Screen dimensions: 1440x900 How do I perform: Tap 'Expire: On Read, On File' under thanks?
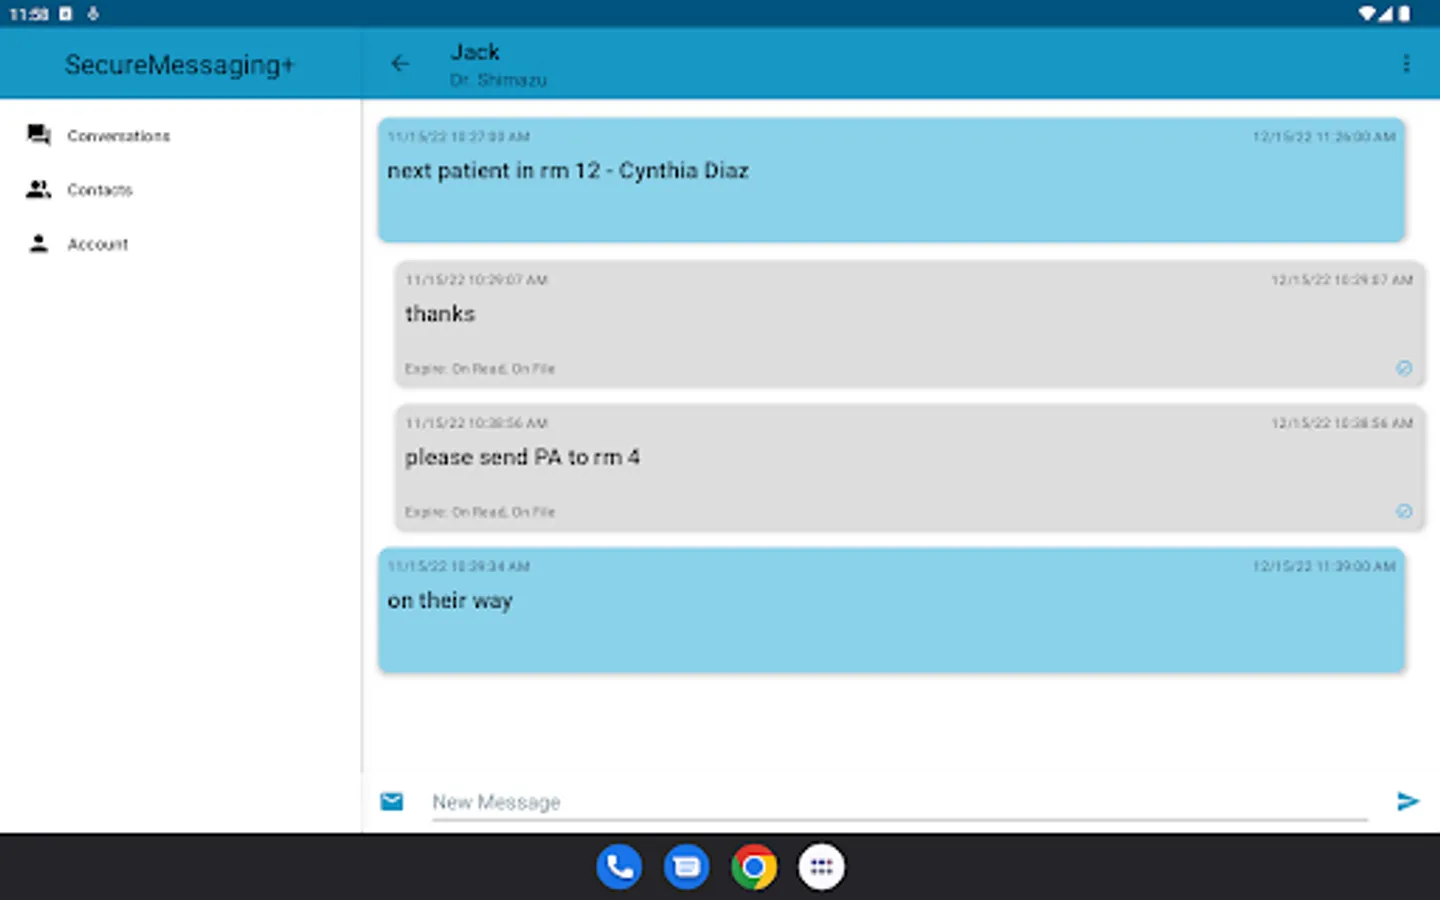[x=480, y=369]
